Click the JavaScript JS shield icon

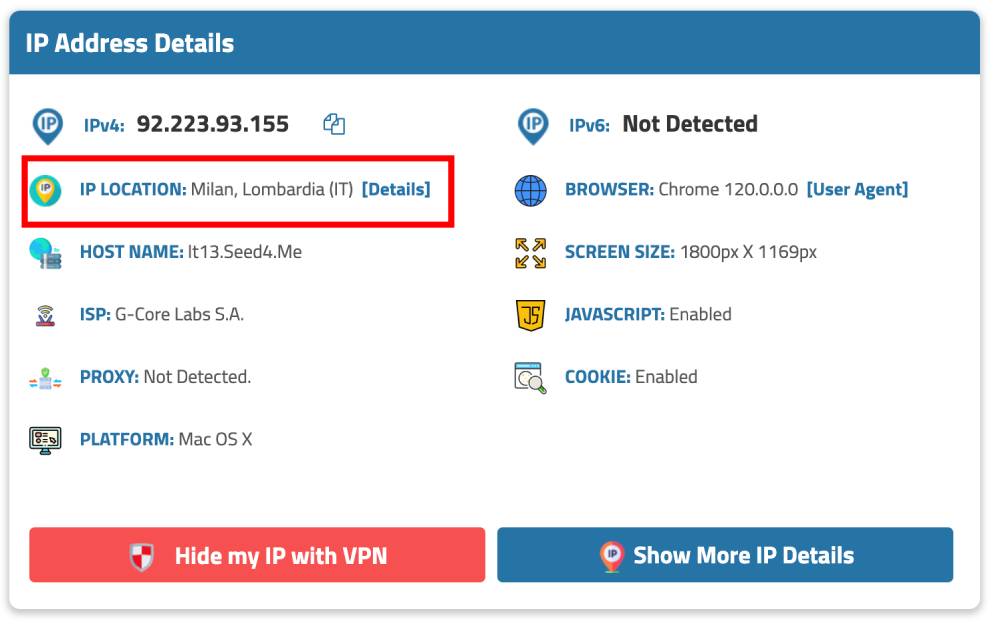click(x=531, y=315)
